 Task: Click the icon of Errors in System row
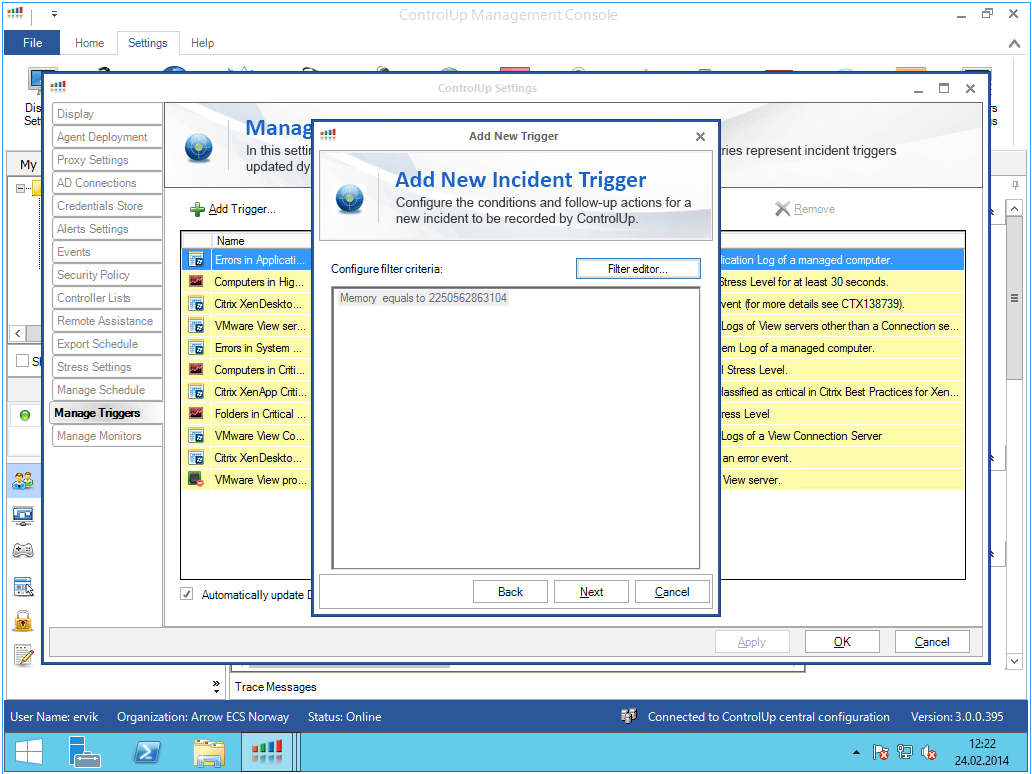196,348
